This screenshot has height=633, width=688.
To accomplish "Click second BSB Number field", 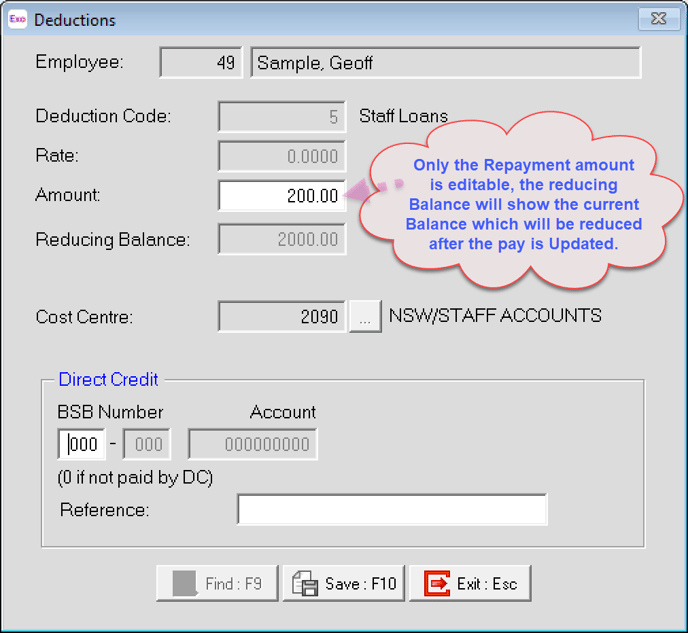I will coord(147,444).
